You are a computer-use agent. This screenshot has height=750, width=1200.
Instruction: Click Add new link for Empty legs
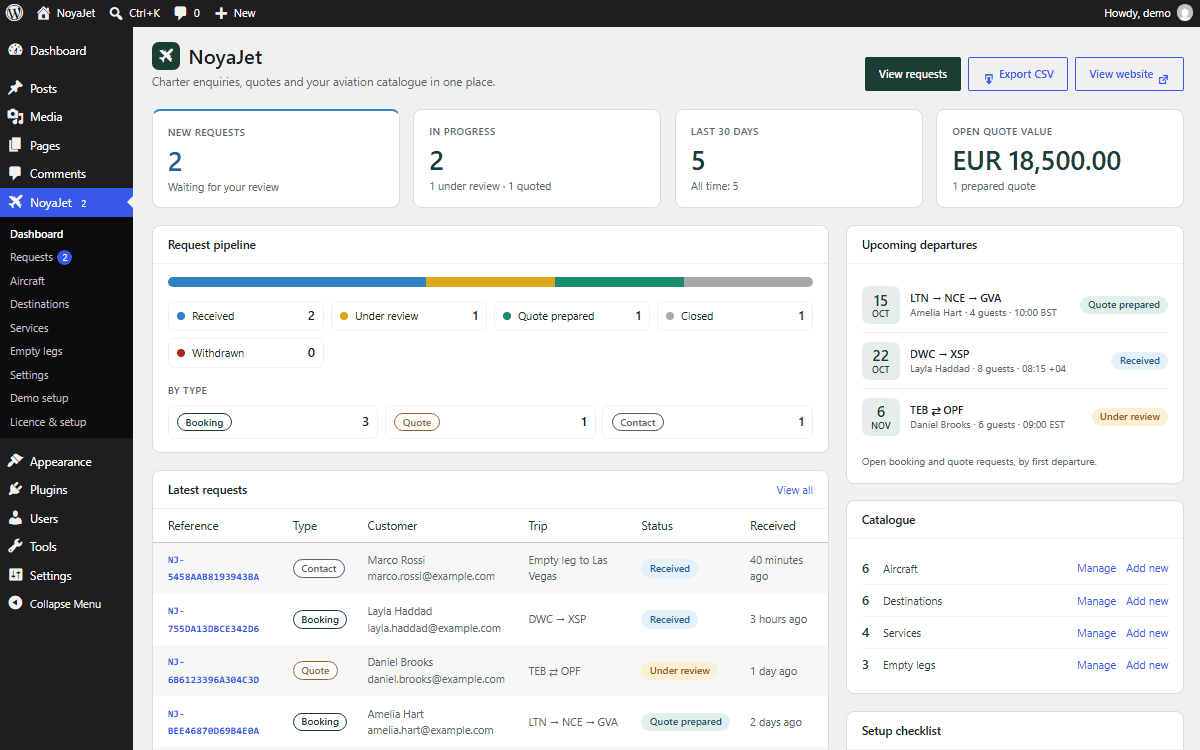[1147, 664]
